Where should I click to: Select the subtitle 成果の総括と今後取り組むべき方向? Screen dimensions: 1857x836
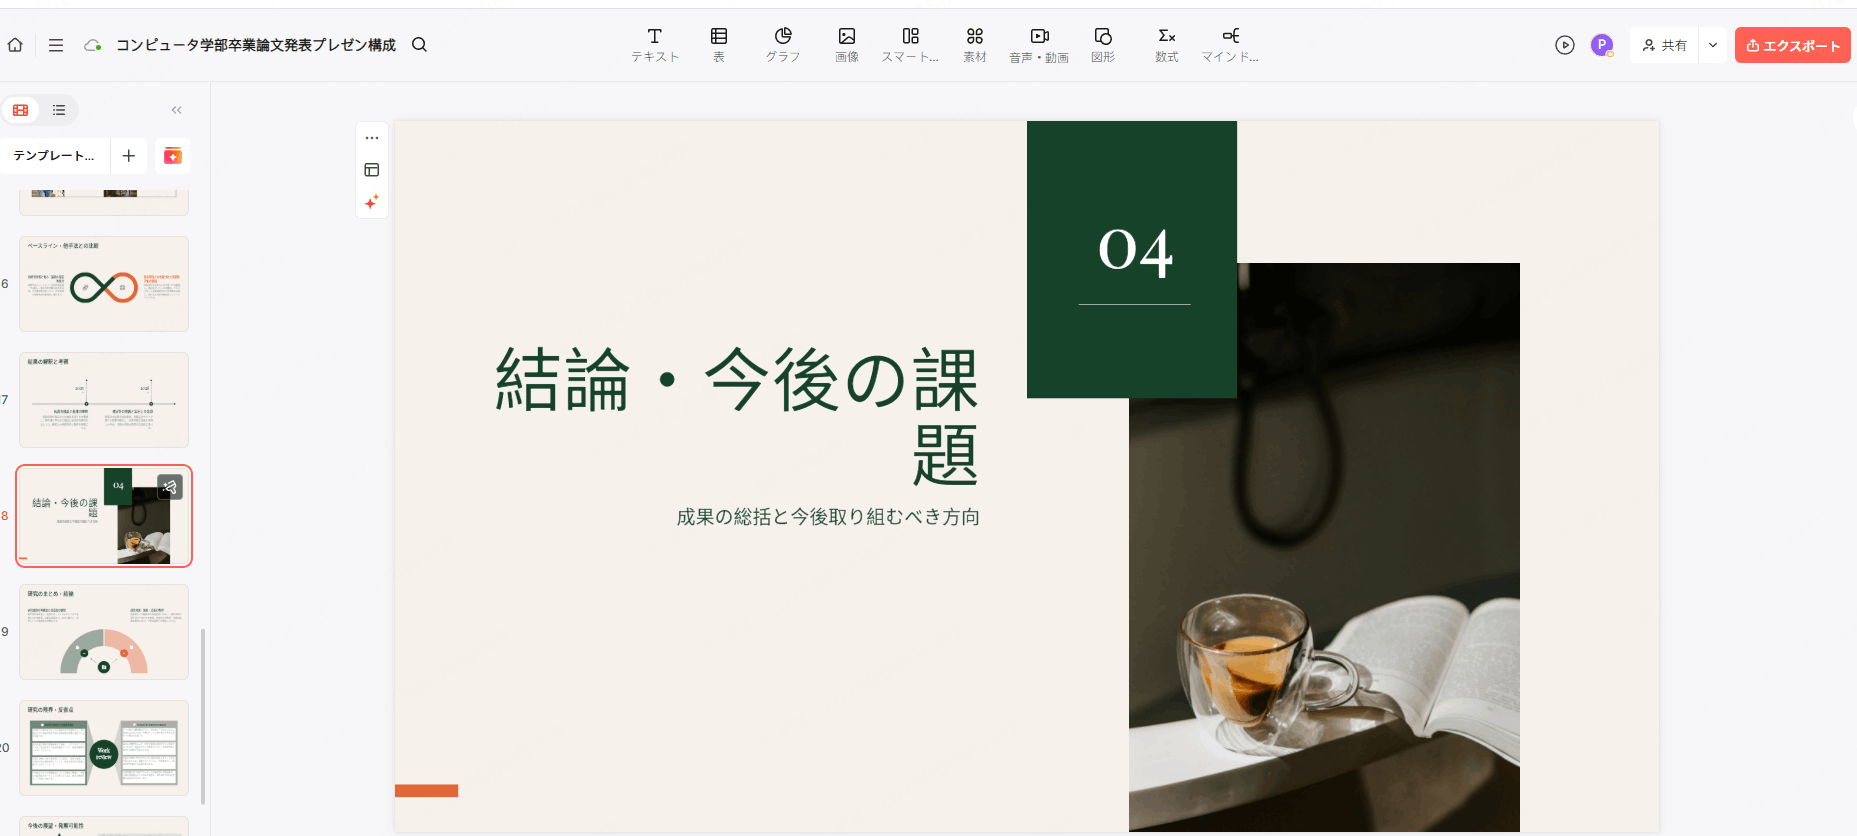[828, 517]
